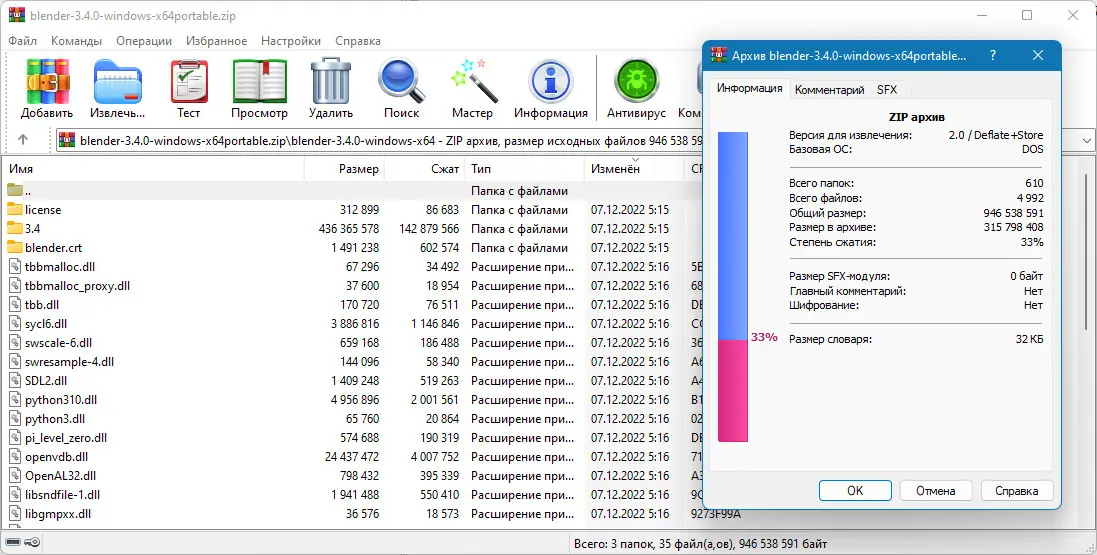
Task: Click the libgmpxx.dll file icon
Action: [15, 514]
